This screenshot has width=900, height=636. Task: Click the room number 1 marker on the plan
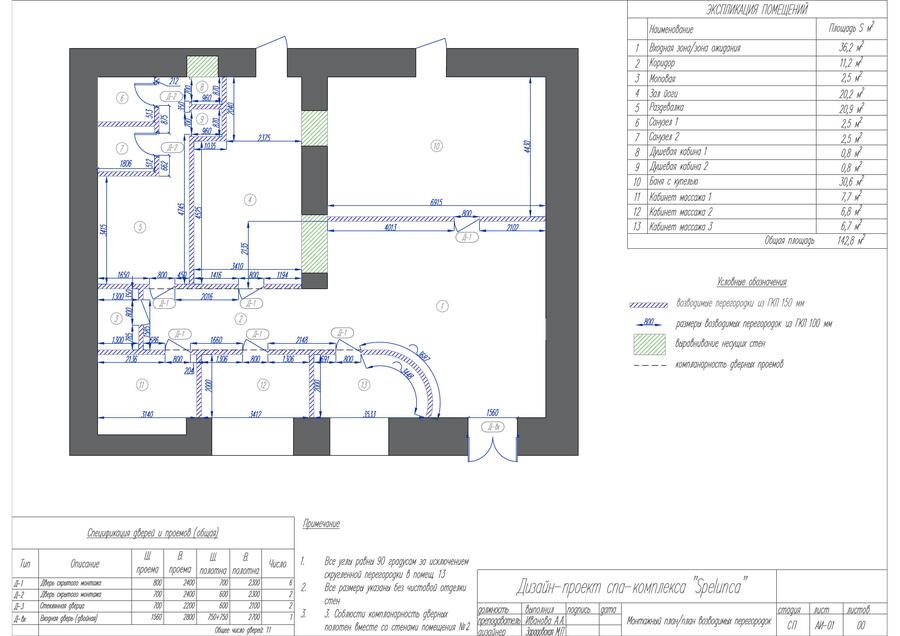click(x=442, y=306)
